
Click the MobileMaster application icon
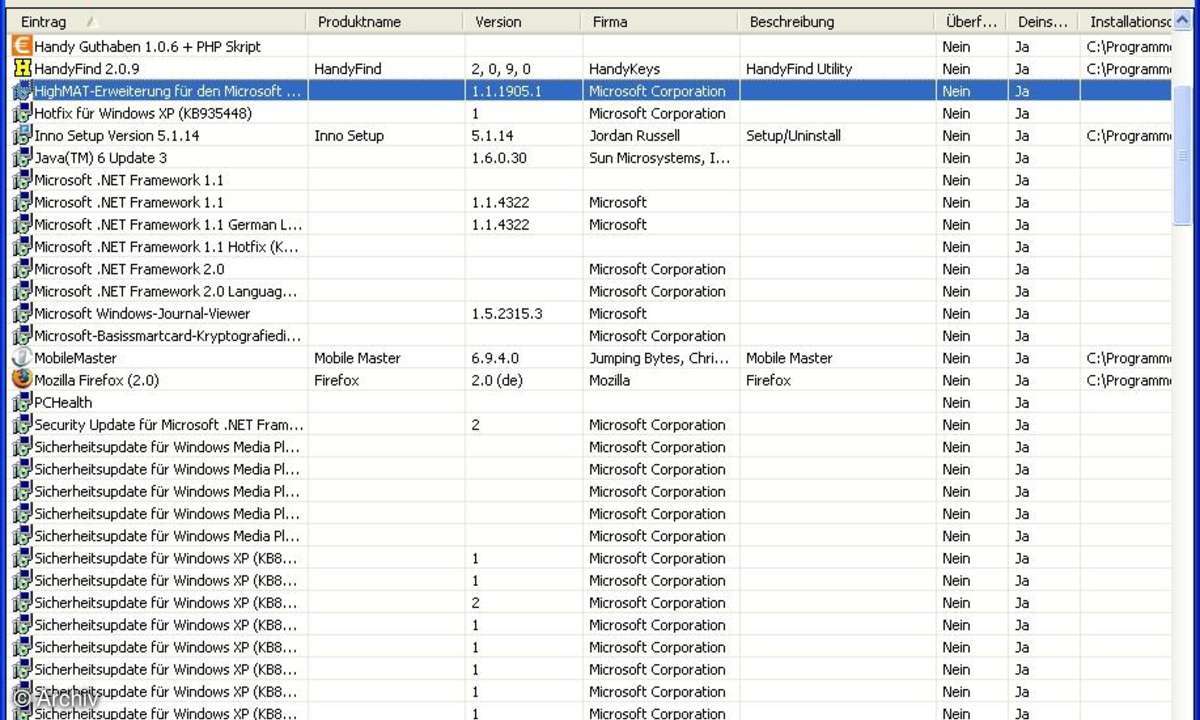click(21, 358)
